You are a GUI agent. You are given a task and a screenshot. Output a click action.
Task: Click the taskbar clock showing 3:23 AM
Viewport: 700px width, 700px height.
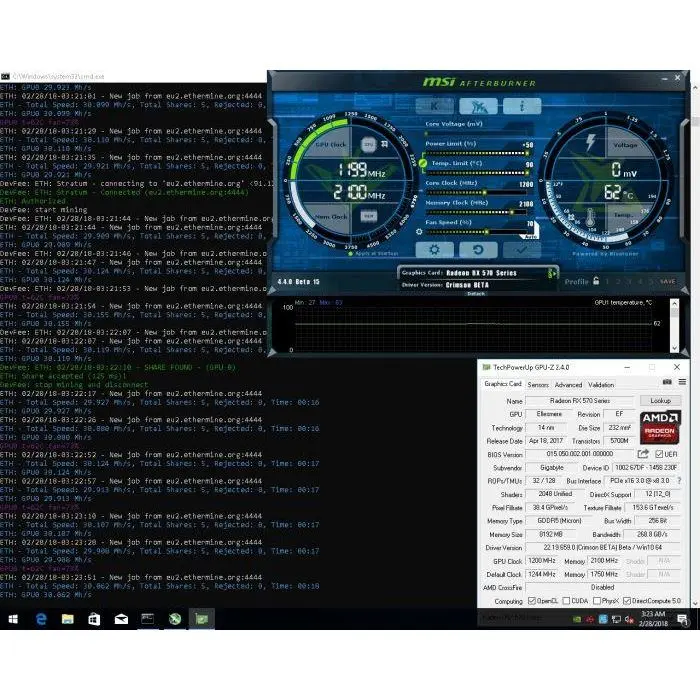coord(653,619)
